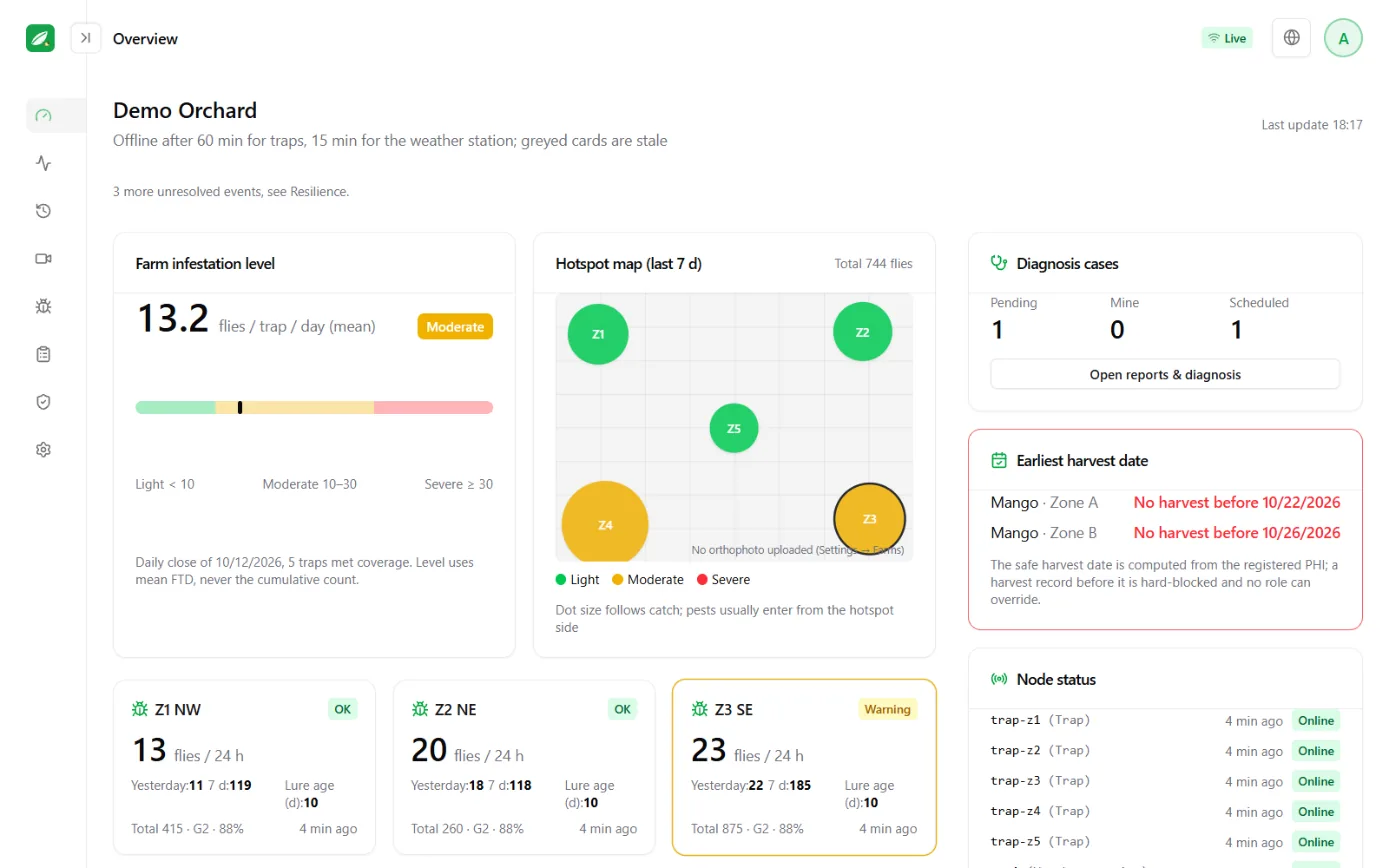The height and width of the screenshot is (868, 1388).
Task: Click the 'Last update 18:17' text
Action: [x=1312, y=125]
